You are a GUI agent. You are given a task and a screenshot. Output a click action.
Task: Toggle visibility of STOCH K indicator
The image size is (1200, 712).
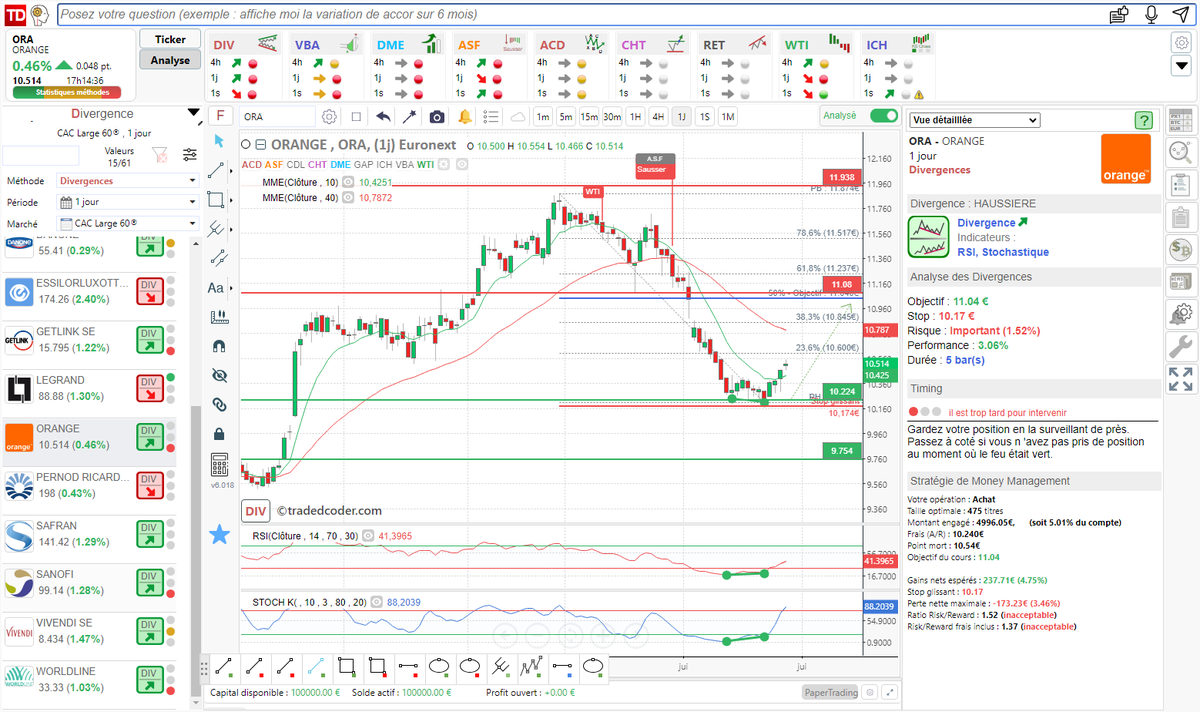(x=377, y=602)
